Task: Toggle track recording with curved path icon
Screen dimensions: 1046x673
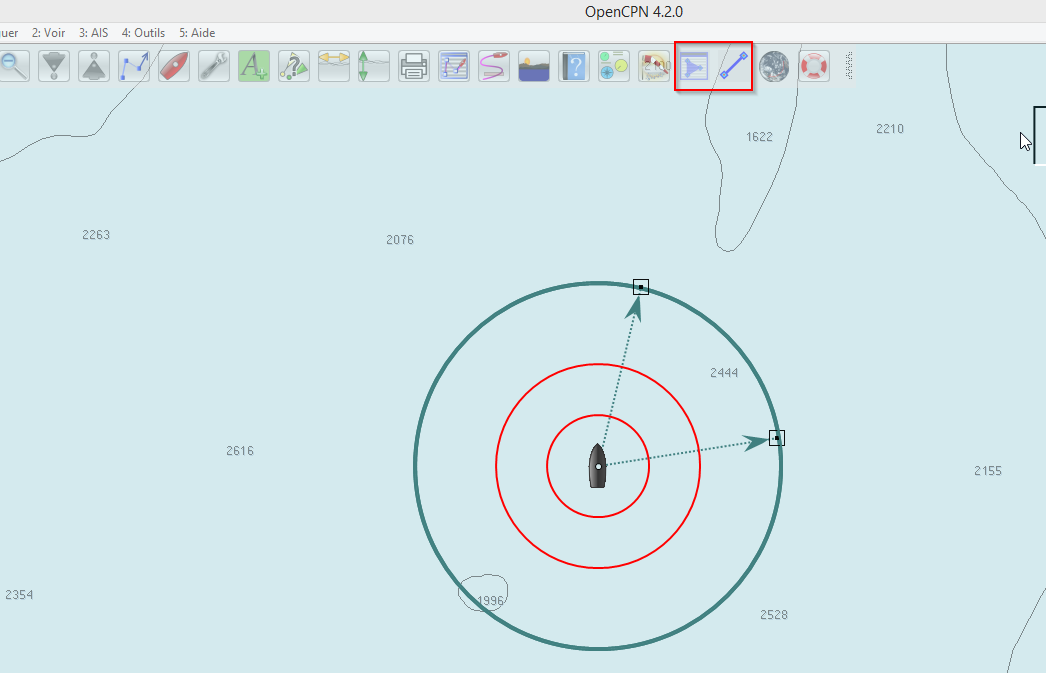Action: pos(494,67)
